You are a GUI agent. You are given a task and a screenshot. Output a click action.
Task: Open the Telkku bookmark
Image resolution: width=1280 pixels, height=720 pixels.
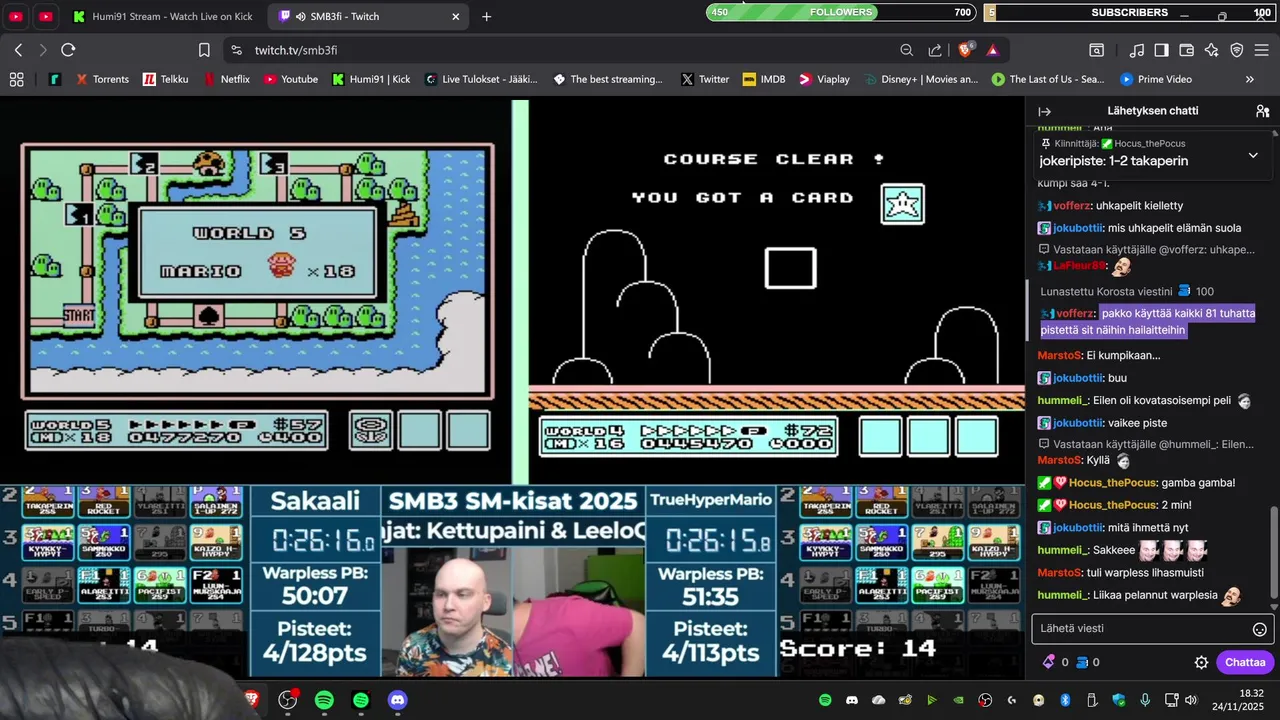[x=165, y=79]
